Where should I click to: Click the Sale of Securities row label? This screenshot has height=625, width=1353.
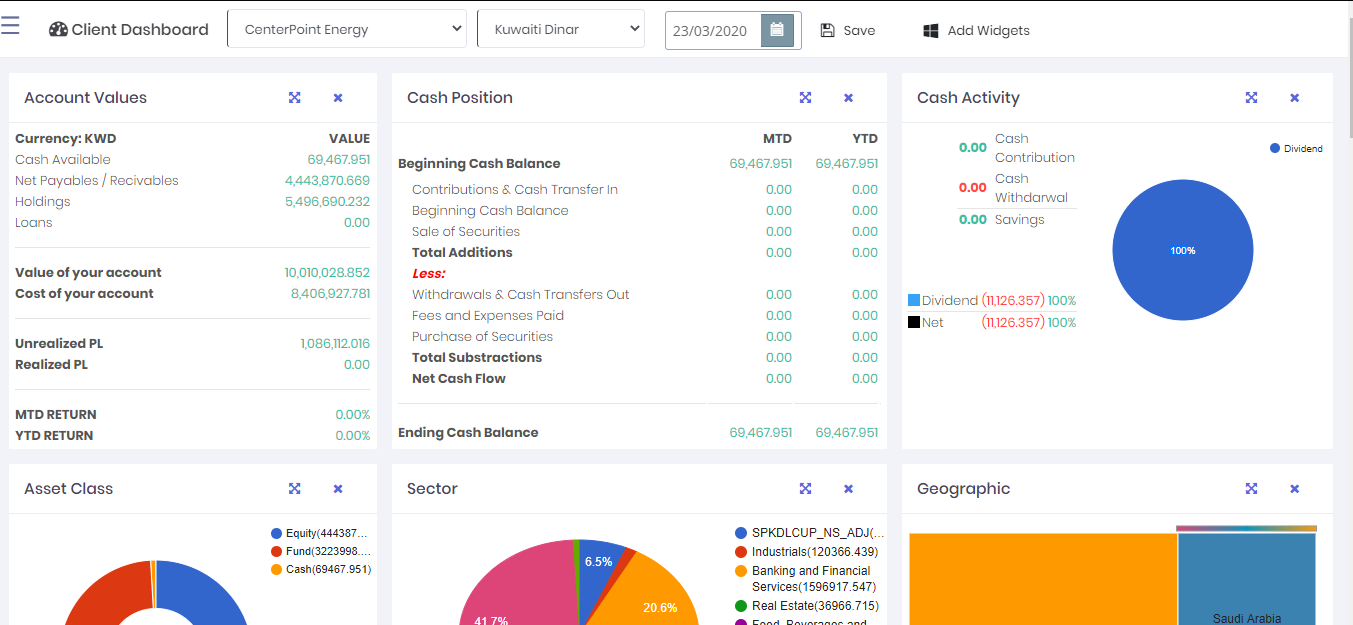point(466,232)
